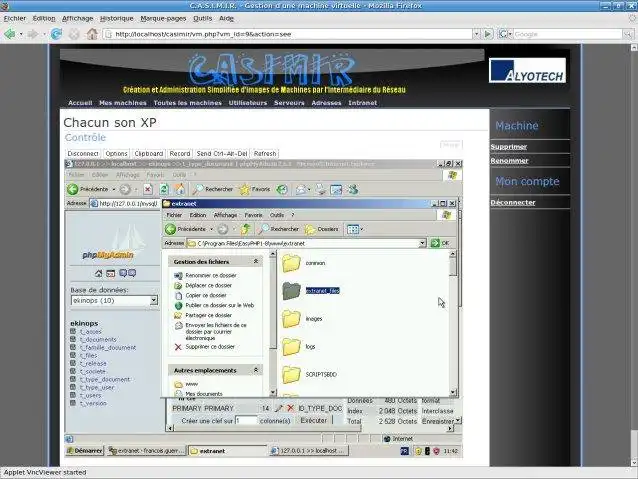The height and width of the screenshot is (479, 638).
Task: Click Créer une clef sur column count field
Action: [x=246, y=421]
